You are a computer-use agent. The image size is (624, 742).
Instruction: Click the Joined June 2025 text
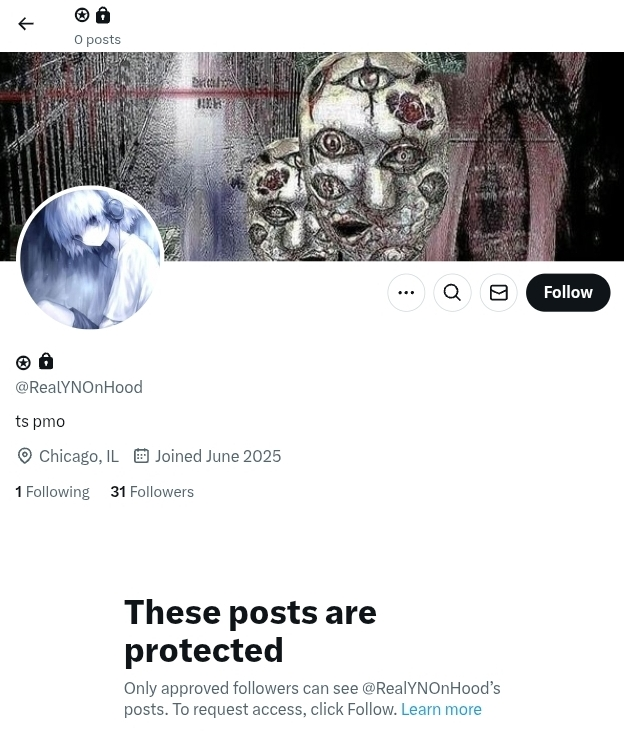218,456
